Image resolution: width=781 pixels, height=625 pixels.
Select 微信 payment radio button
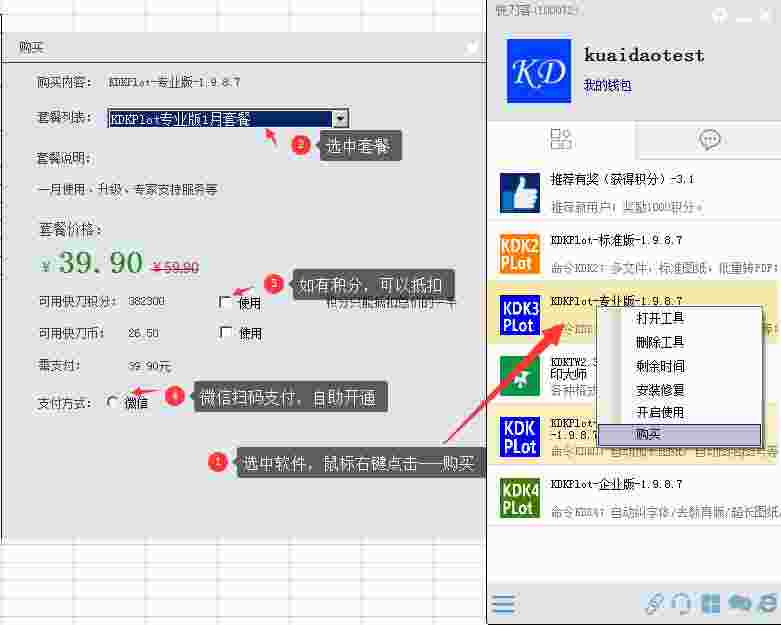(112, 402)
